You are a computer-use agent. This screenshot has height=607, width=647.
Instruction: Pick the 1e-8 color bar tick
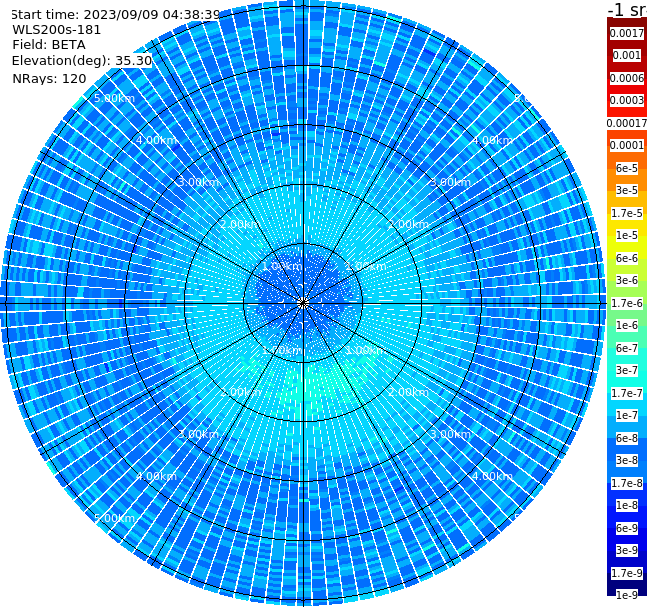627,505
